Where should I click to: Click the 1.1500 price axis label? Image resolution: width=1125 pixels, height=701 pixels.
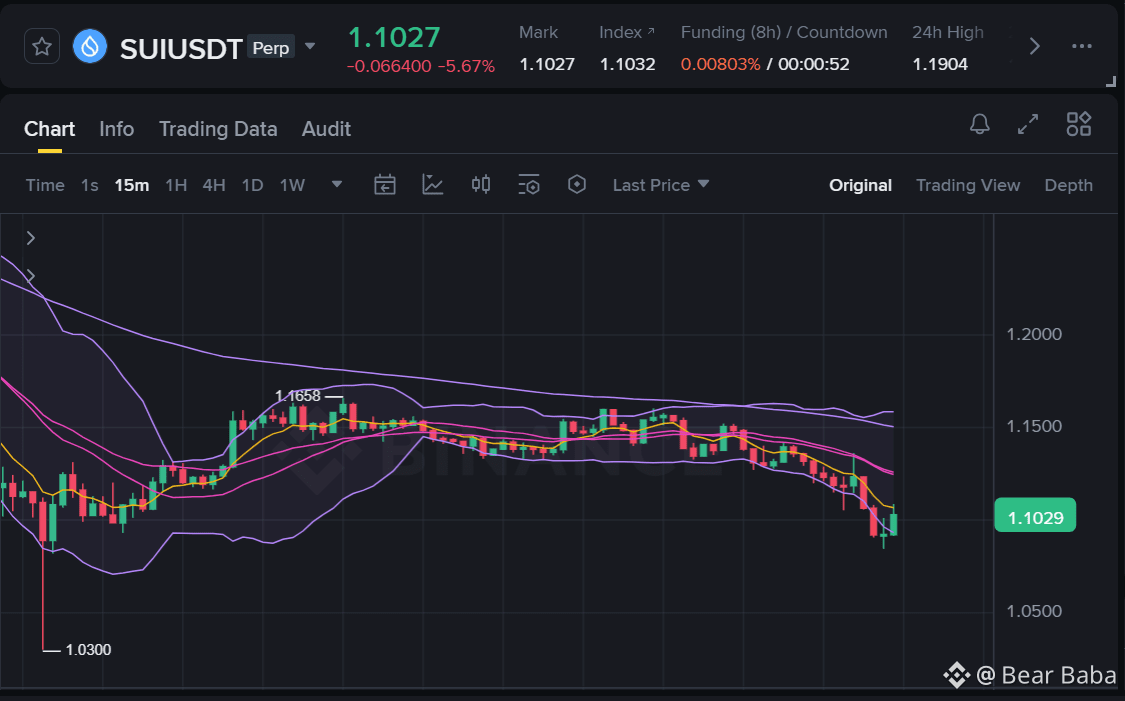1034,426
